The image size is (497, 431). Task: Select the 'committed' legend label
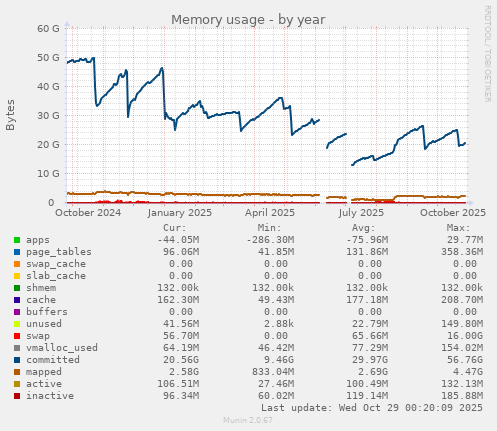(53, 360)
